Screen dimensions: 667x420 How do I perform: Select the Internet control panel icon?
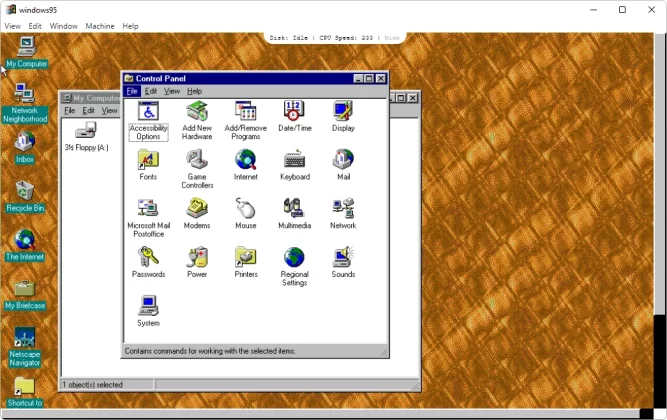tap(245, 160)
